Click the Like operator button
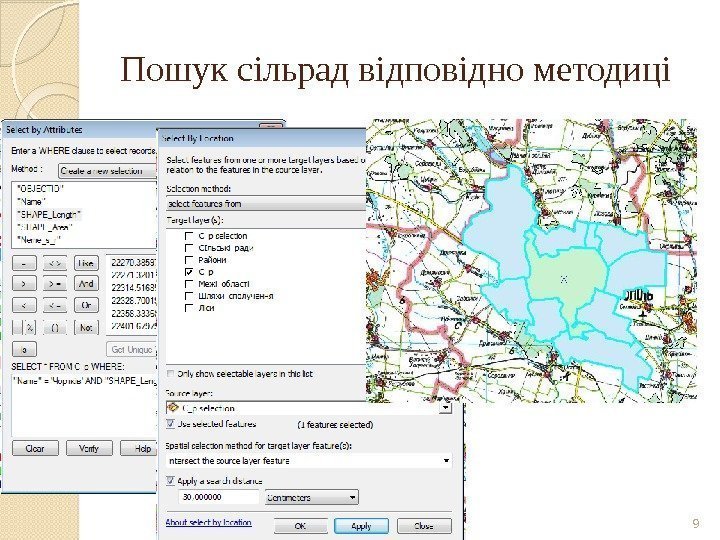The width and height of the screenshot is (720, 540). (86, 263)
